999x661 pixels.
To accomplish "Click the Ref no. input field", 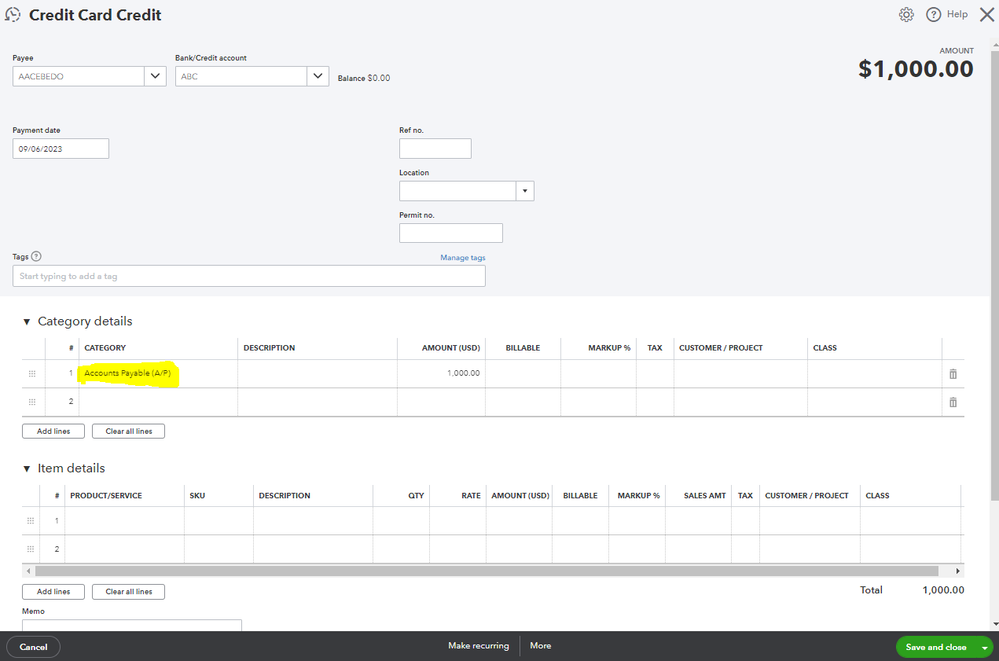I will (435, 149).
